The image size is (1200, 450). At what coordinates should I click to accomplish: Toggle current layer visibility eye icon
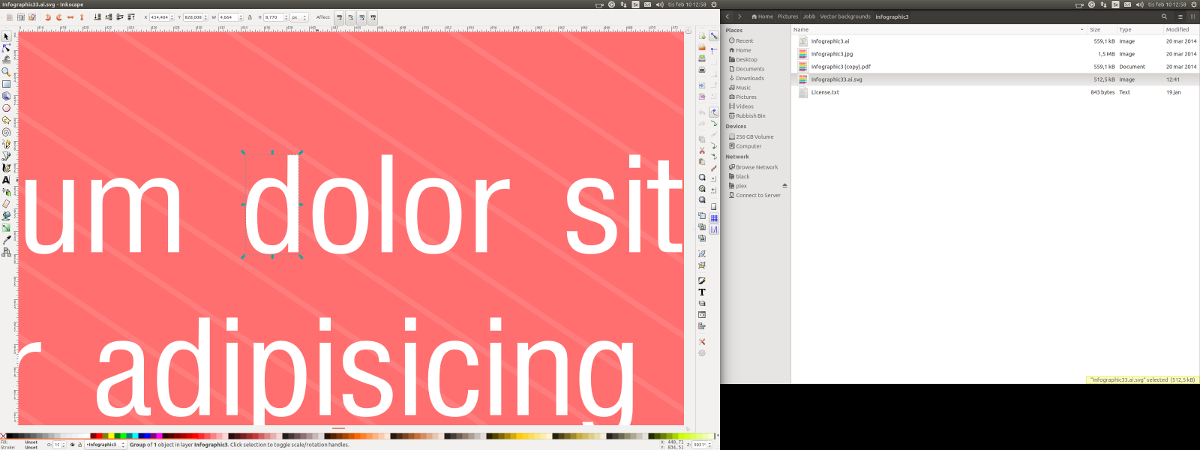[72, 444]
